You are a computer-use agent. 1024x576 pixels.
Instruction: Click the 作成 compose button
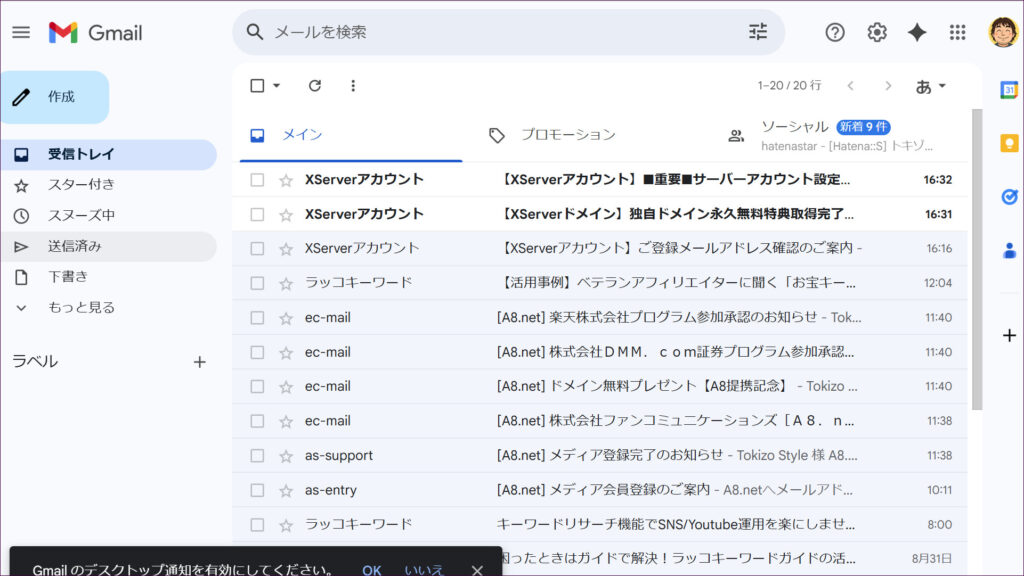point(55,97)
